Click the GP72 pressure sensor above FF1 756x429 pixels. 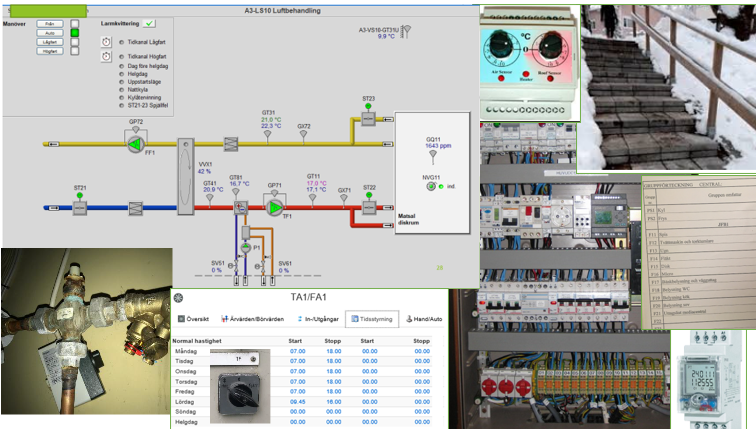click(x=136, y=129)
